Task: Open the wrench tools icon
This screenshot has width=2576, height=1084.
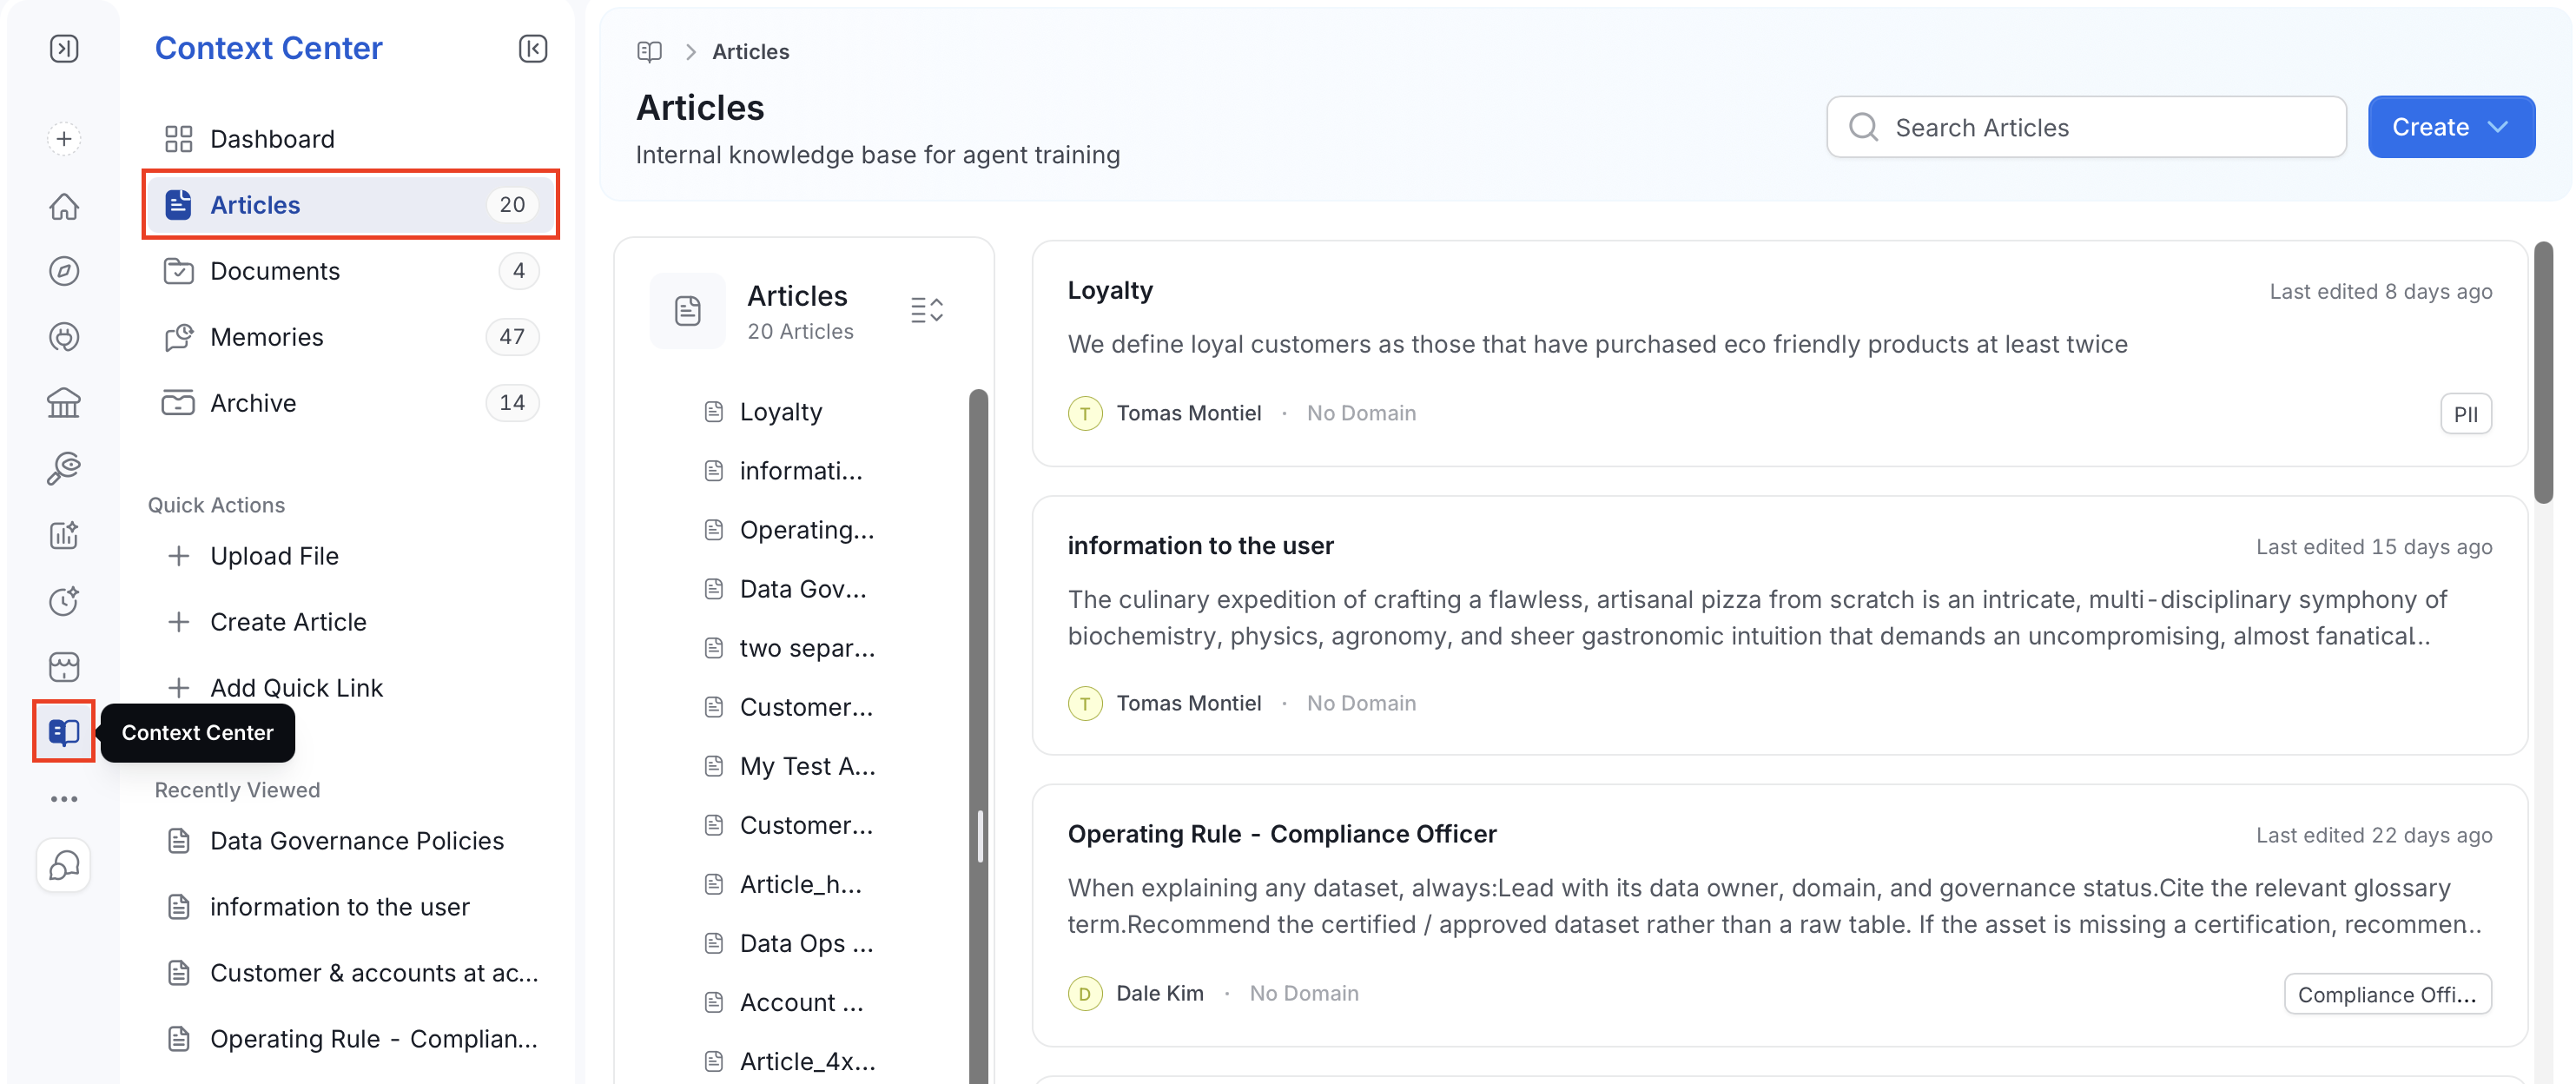Action: (64, 468)
